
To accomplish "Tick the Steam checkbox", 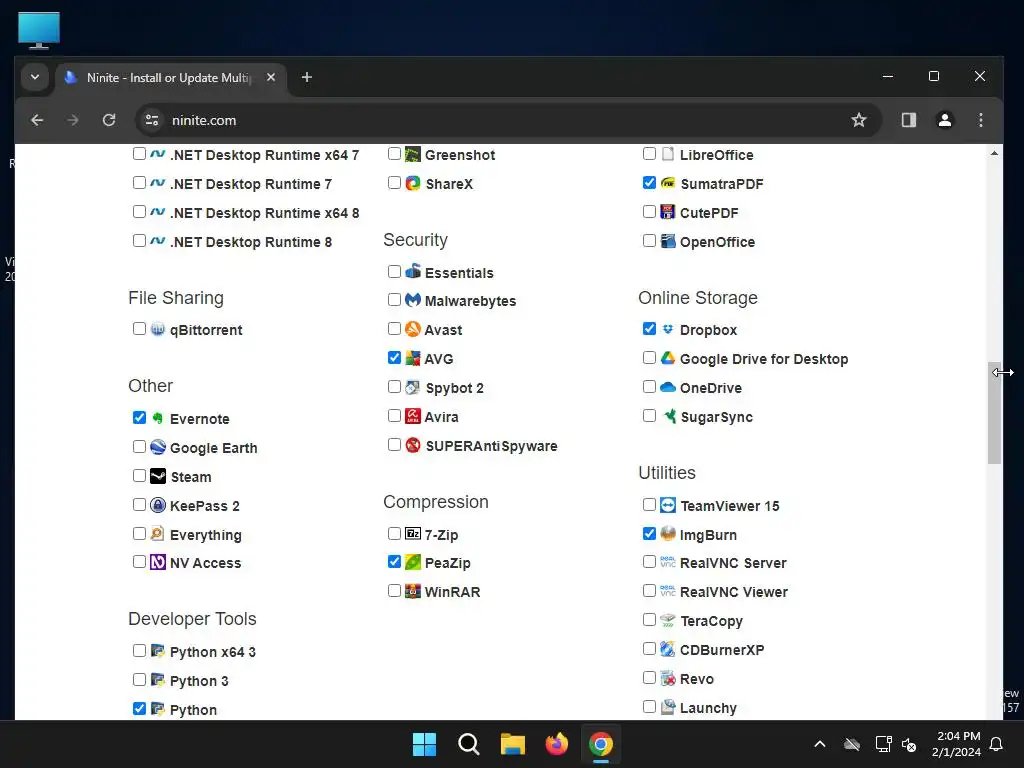I will click(139, 475).
